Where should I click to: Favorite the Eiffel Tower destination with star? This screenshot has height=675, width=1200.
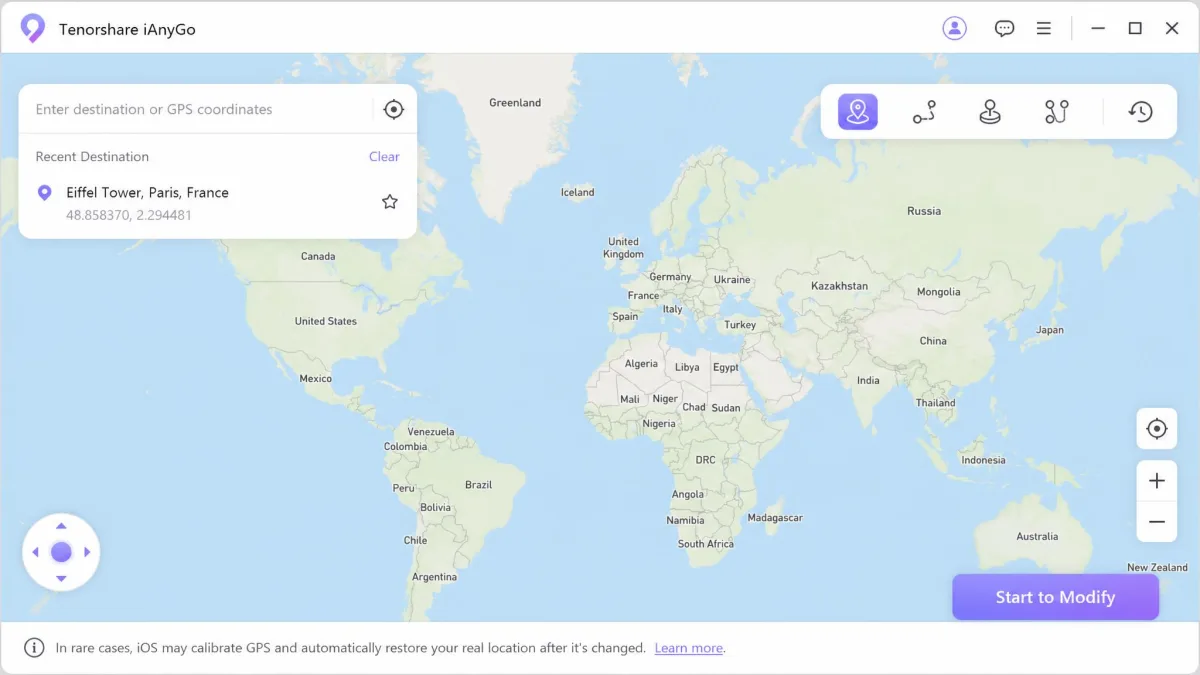click(x=390, y=202)
